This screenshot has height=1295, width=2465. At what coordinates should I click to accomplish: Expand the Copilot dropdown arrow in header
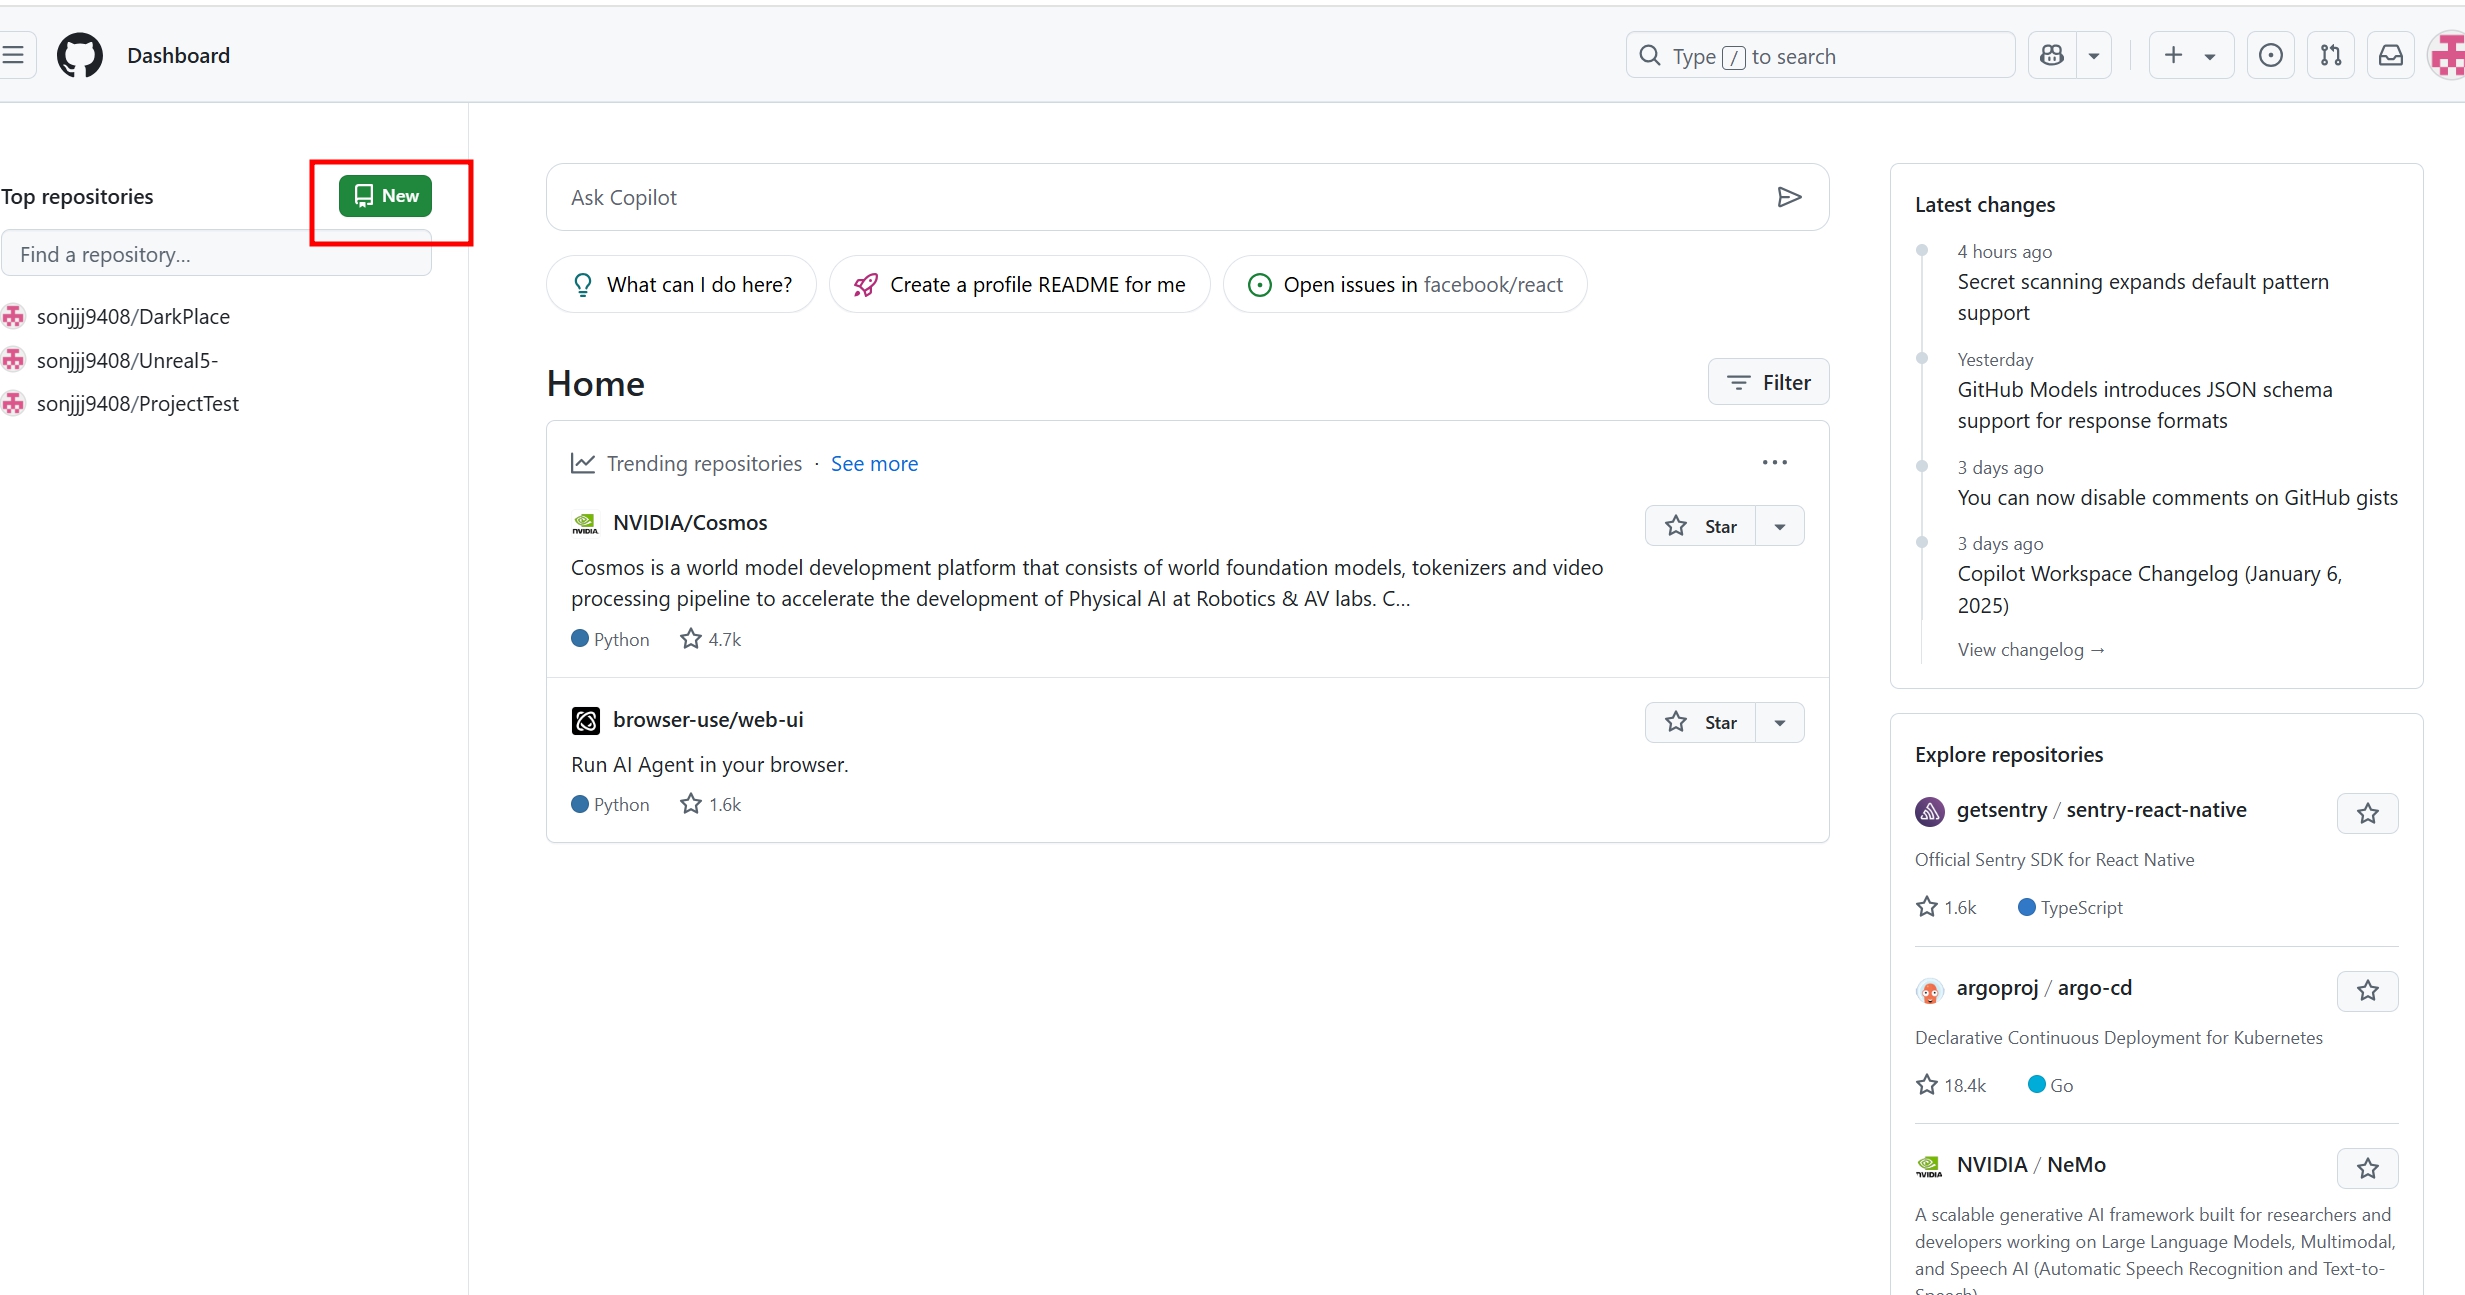tap(2094, 55)
